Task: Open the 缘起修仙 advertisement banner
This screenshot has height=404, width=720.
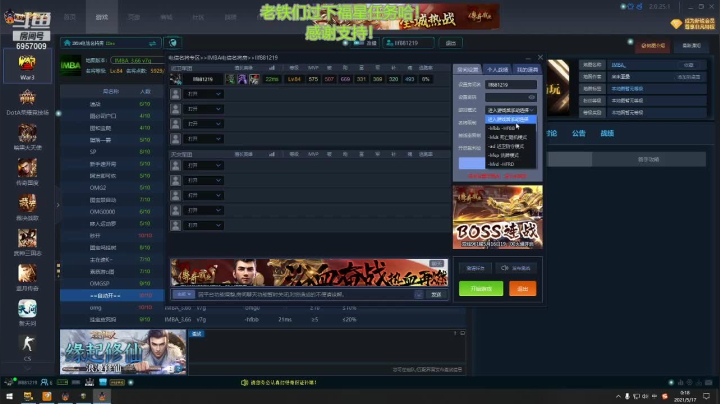Action: (123, 352)
